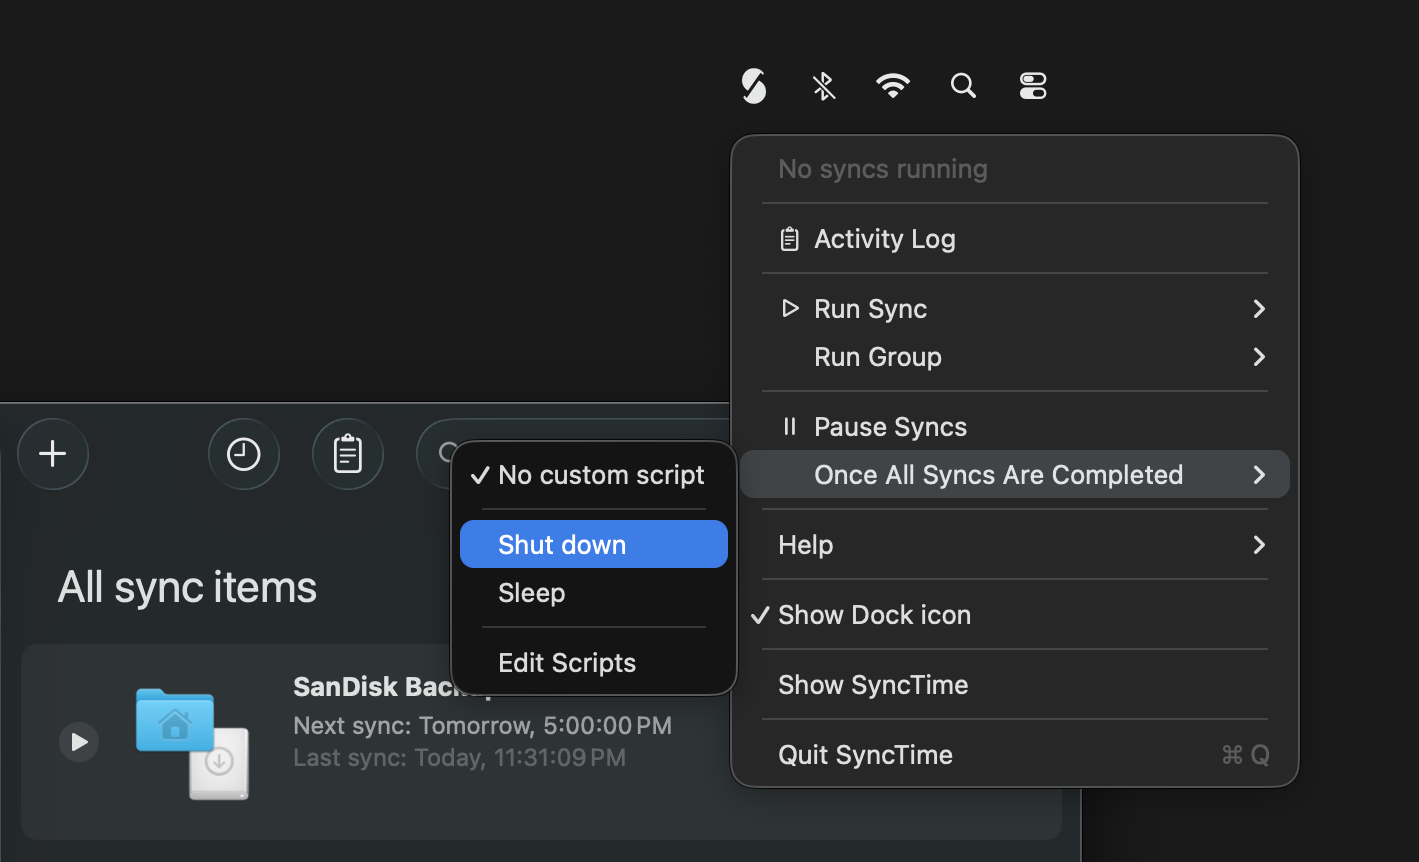
Task: Open Activity Log from the menu
Action: tap(884, 239)
